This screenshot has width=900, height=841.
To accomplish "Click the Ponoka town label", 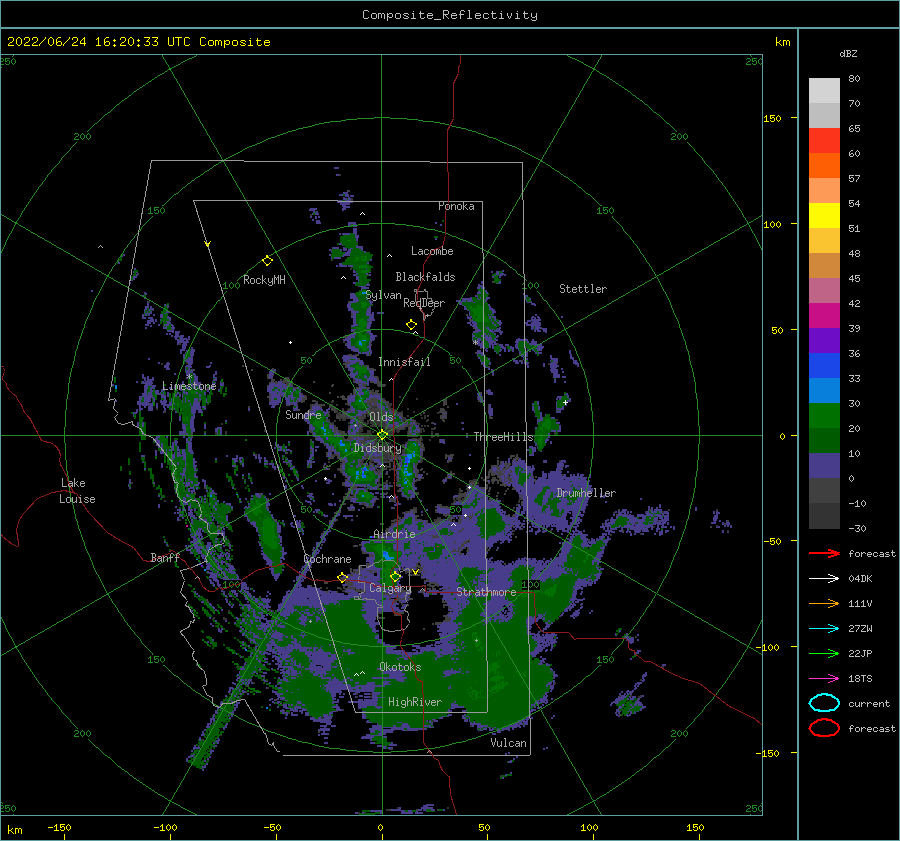I will pyautogui.click(x=456, y=206).
